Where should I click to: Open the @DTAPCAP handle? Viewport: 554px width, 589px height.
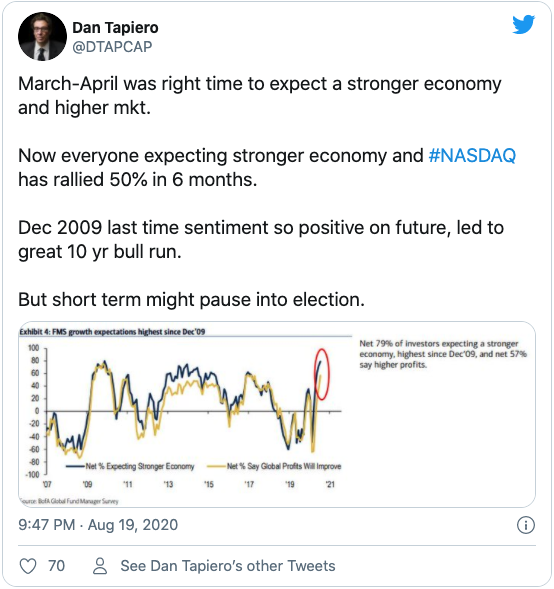coord(112,47)
